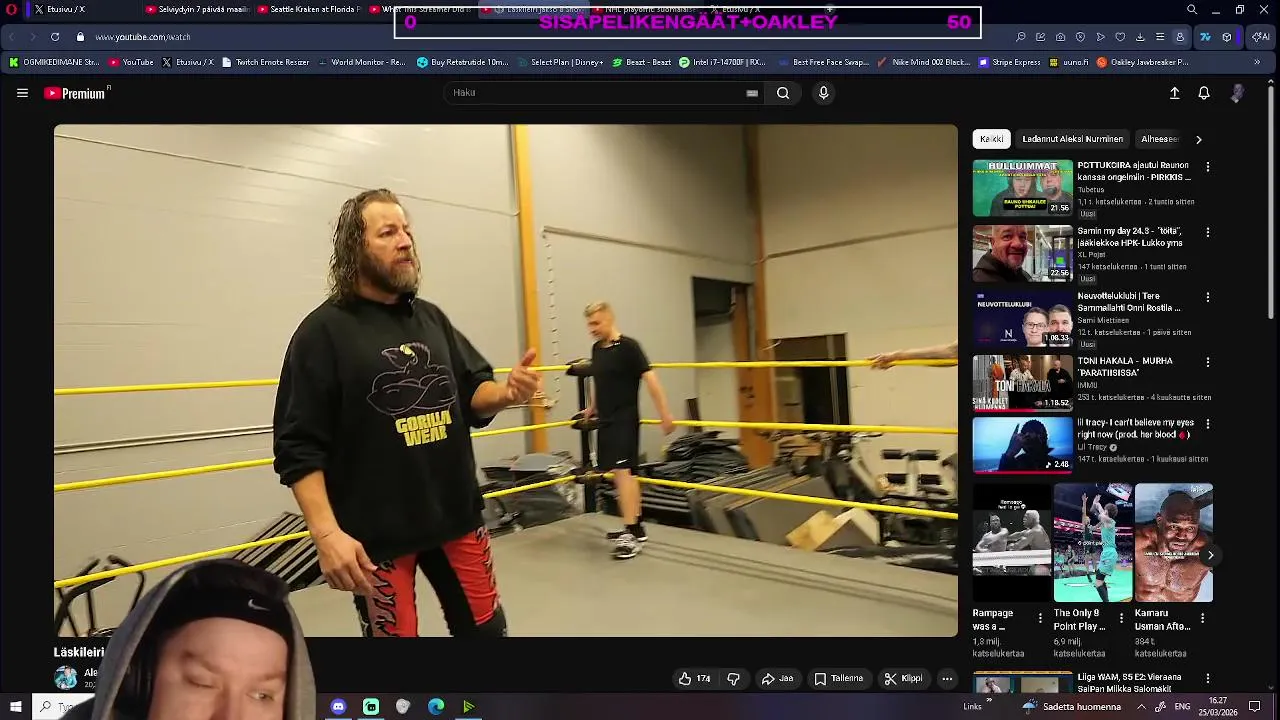This screenshot has height=720, width=1280.
Task: Open the World Monitor bookmark
Action: tap(361, 62)
